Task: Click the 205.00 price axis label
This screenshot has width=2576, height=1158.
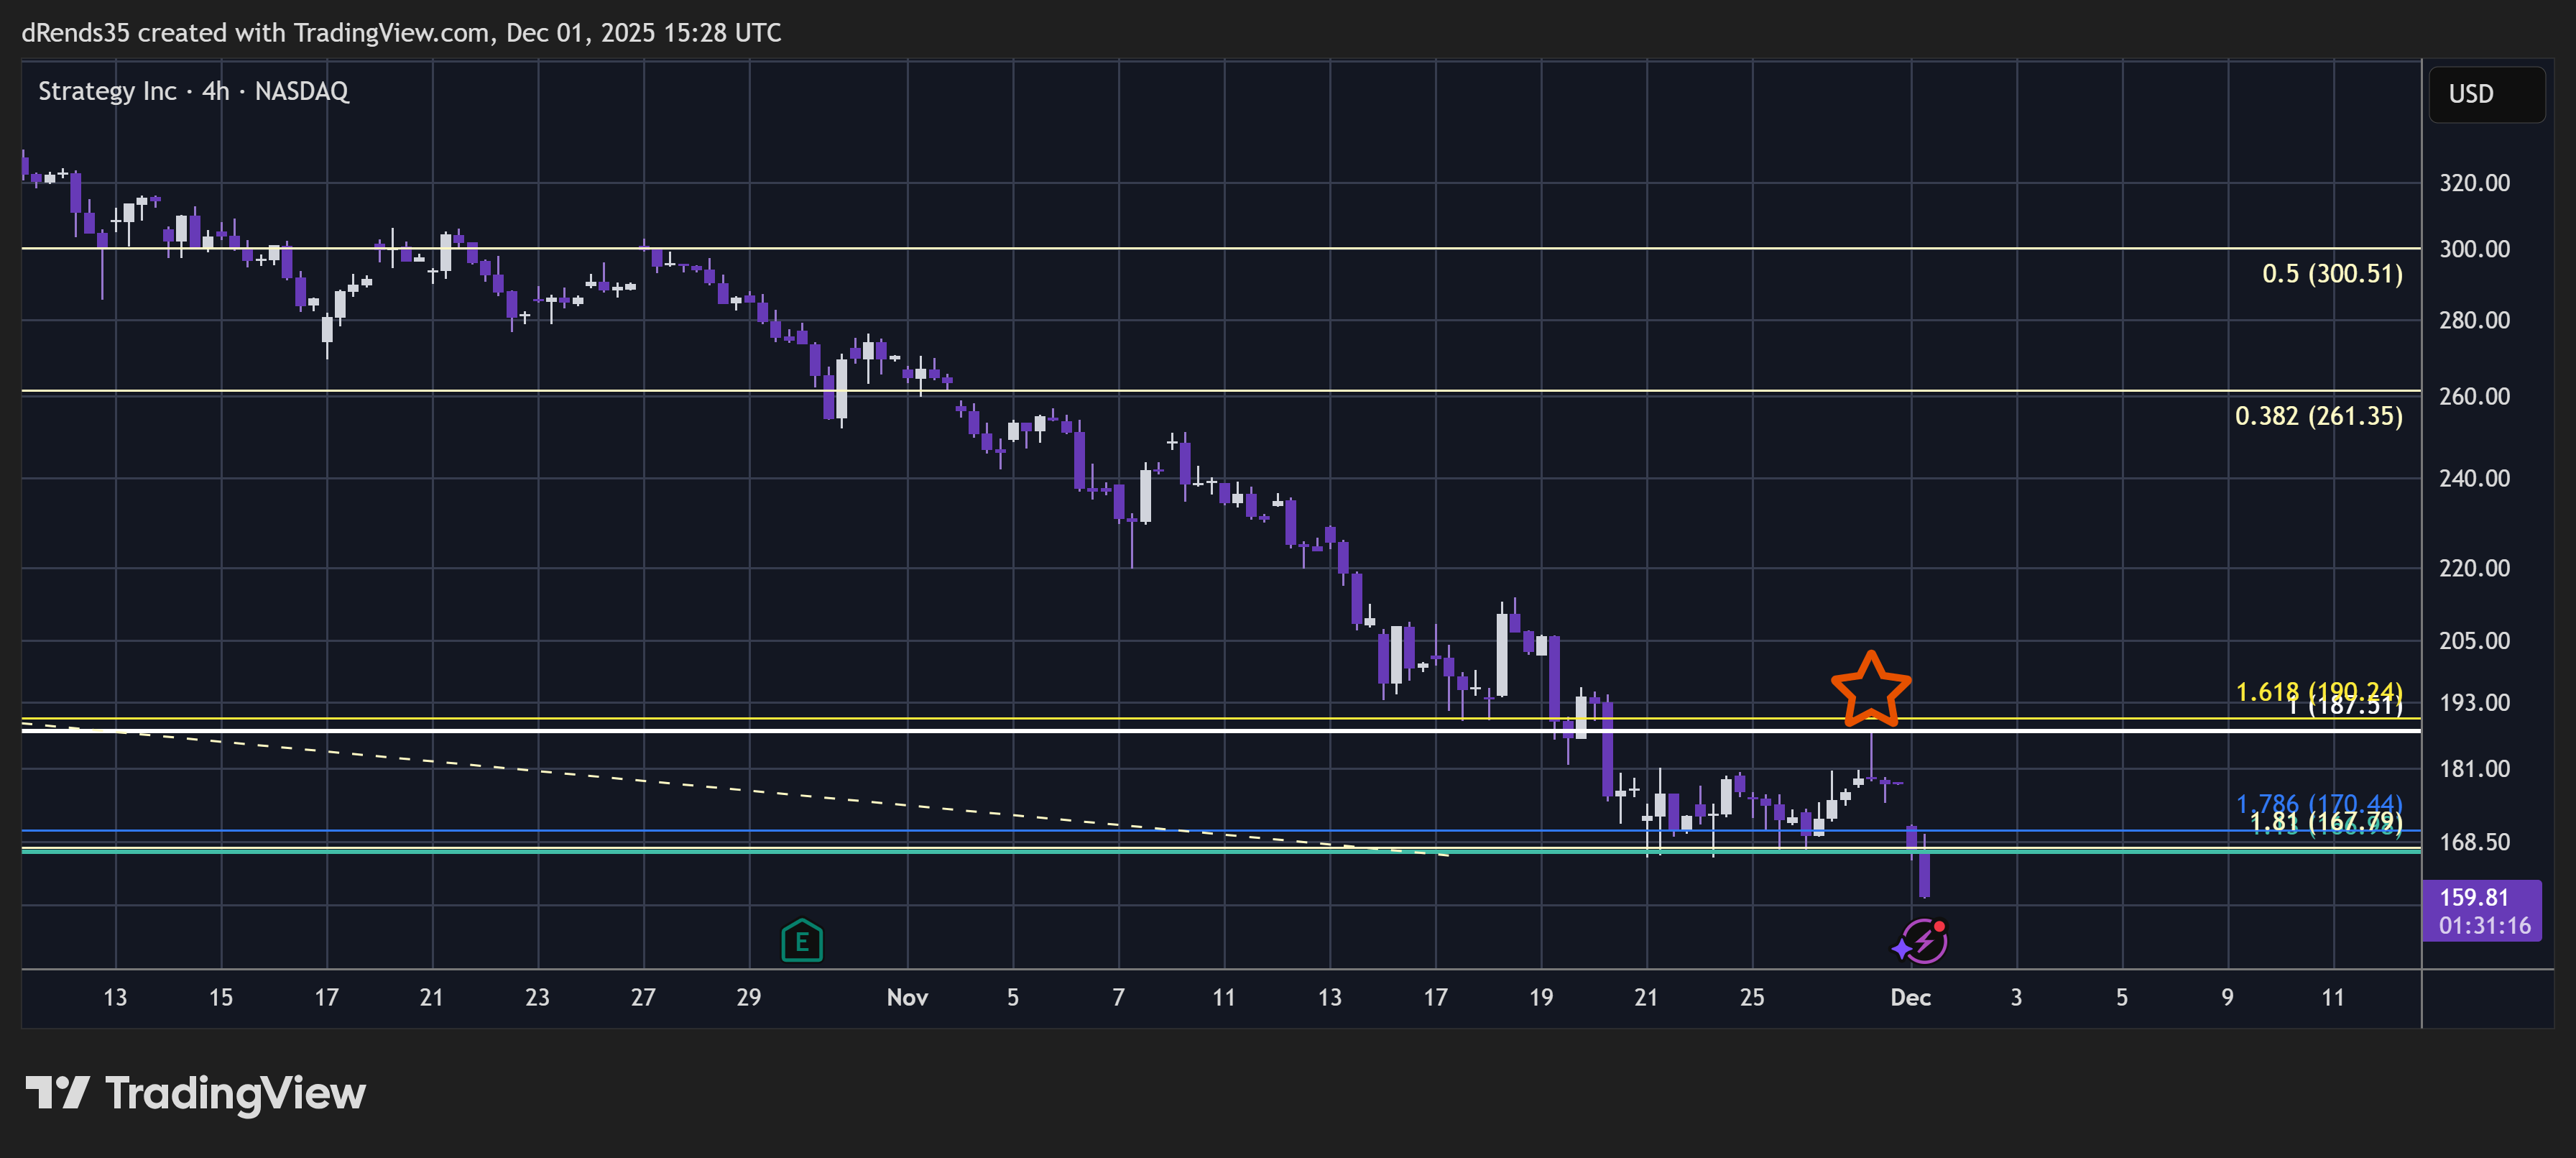Action: point(2474,640)
